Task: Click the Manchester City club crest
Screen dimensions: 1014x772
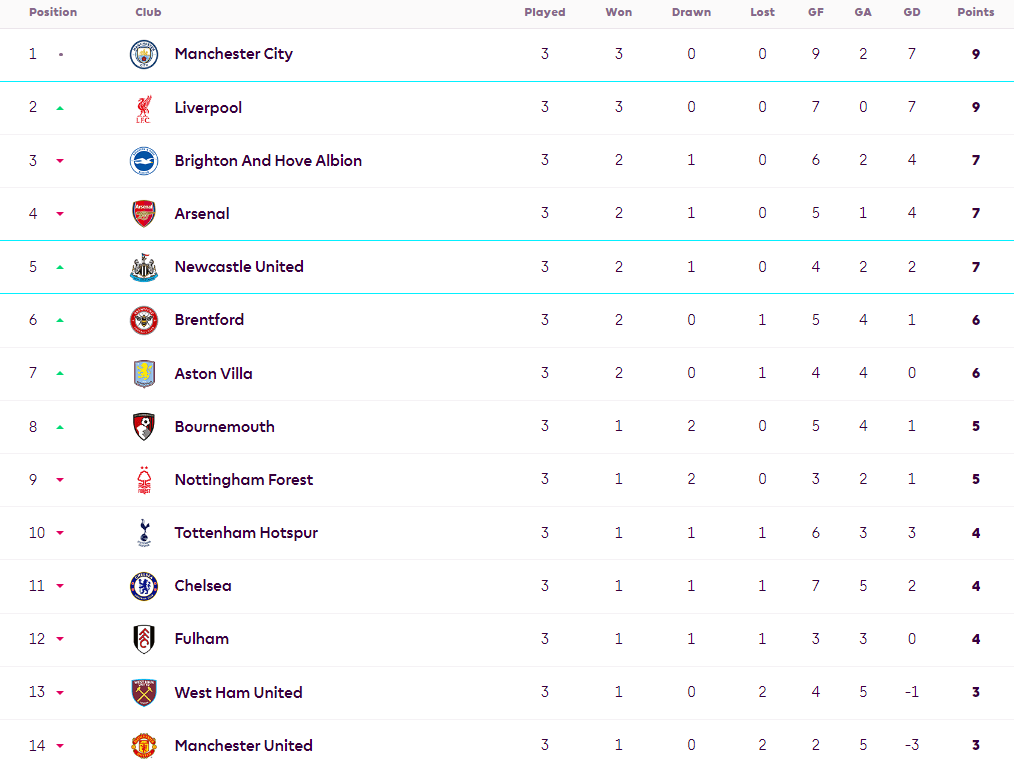Action: coord(144,54)
